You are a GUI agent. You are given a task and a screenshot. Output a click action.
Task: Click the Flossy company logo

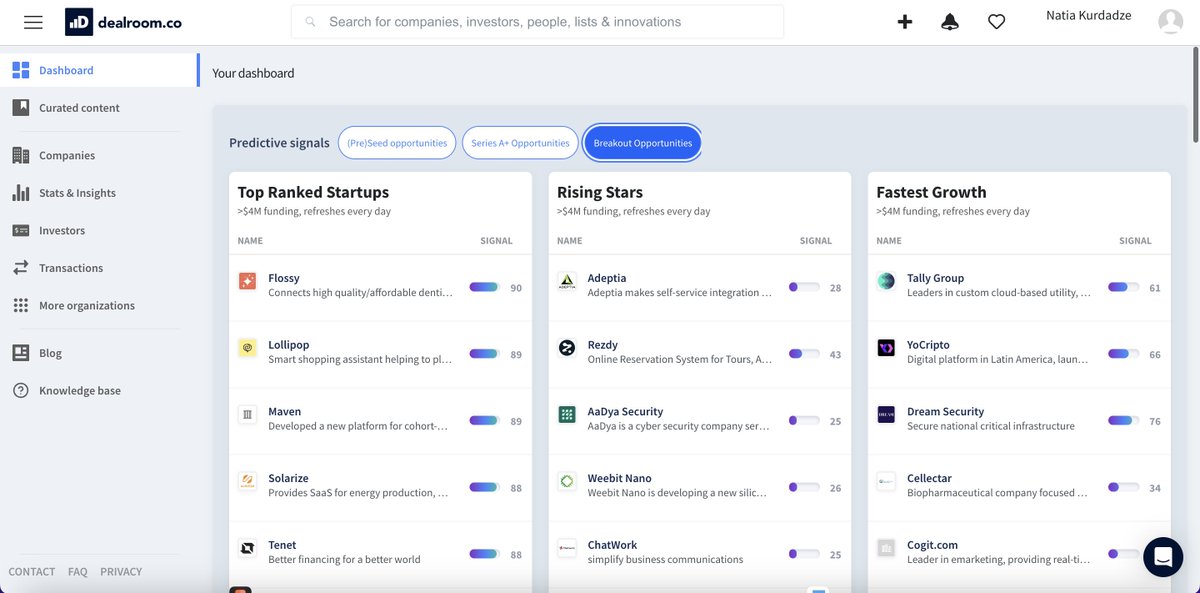coord(248,281)
